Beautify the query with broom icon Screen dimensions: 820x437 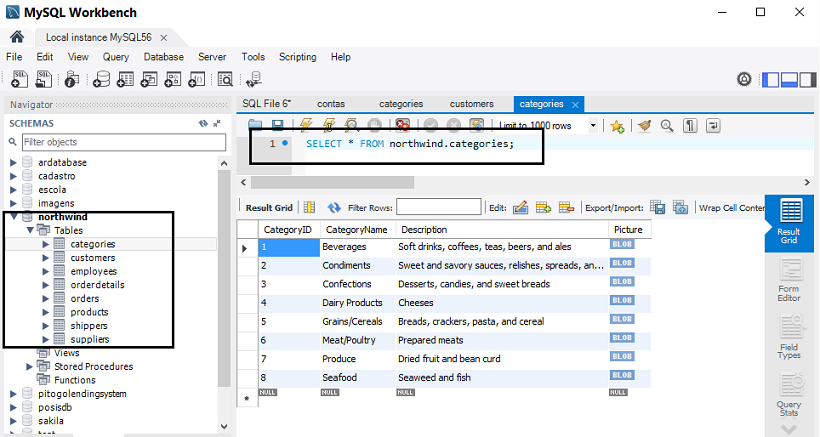[644, 126]
